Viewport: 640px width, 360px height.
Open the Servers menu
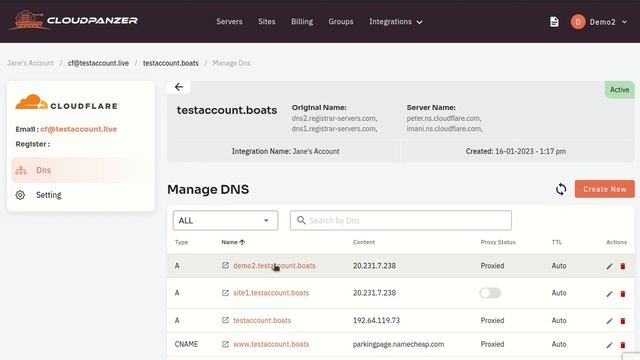pos(229,22)
